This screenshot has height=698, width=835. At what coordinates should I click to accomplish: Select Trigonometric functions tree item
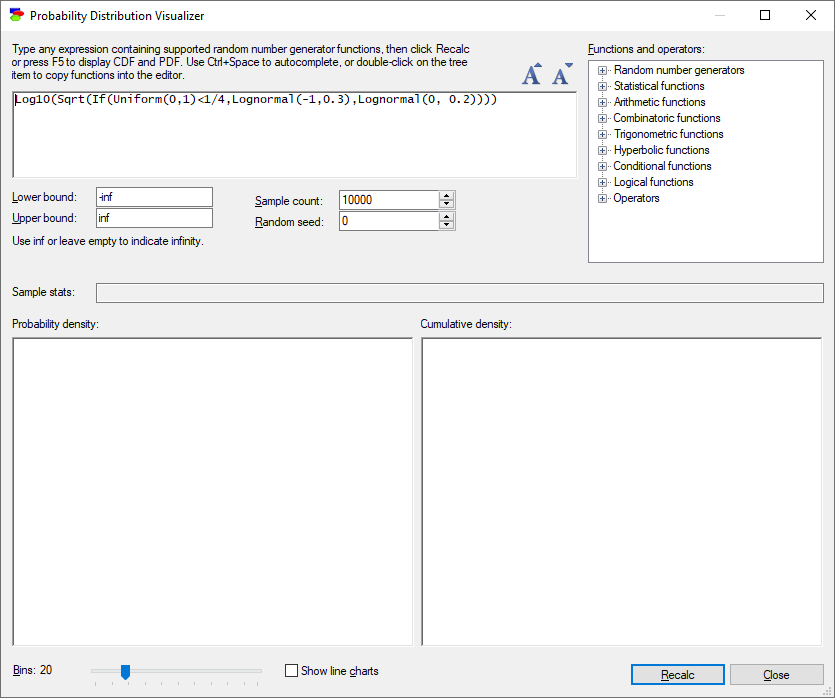coord(668,134)
